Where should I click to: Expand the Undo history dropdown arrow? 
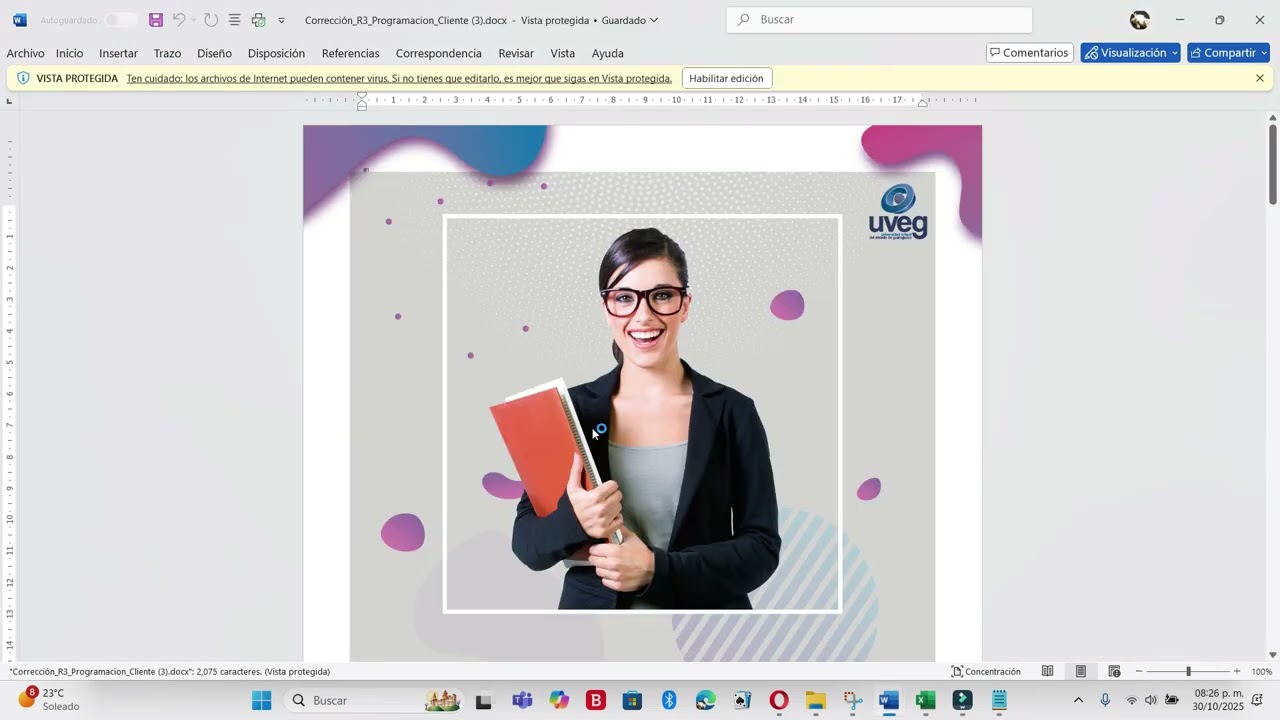pyautogui.click(x=194, y=20)
